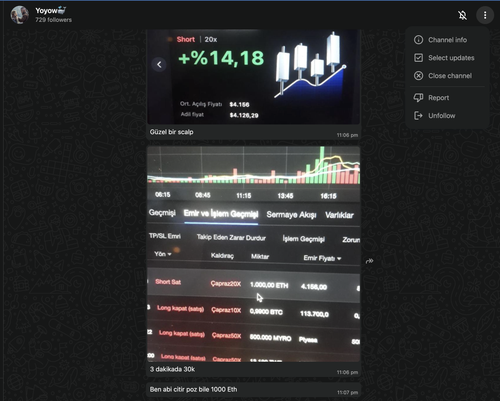The image size is (500, 401).
Task: Click the Channel info circle icon
Action: (x=418, y=40)
